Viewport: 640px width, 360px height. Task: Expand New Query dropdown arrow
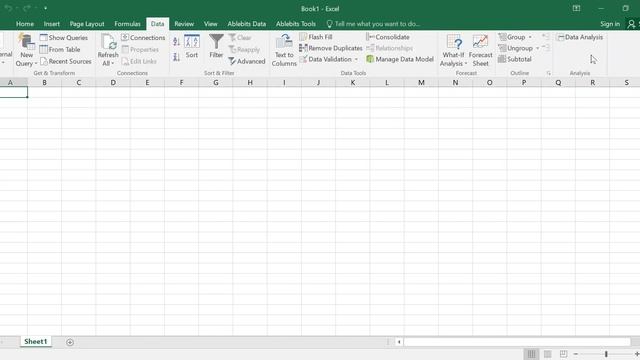click(x=36, y=64)
